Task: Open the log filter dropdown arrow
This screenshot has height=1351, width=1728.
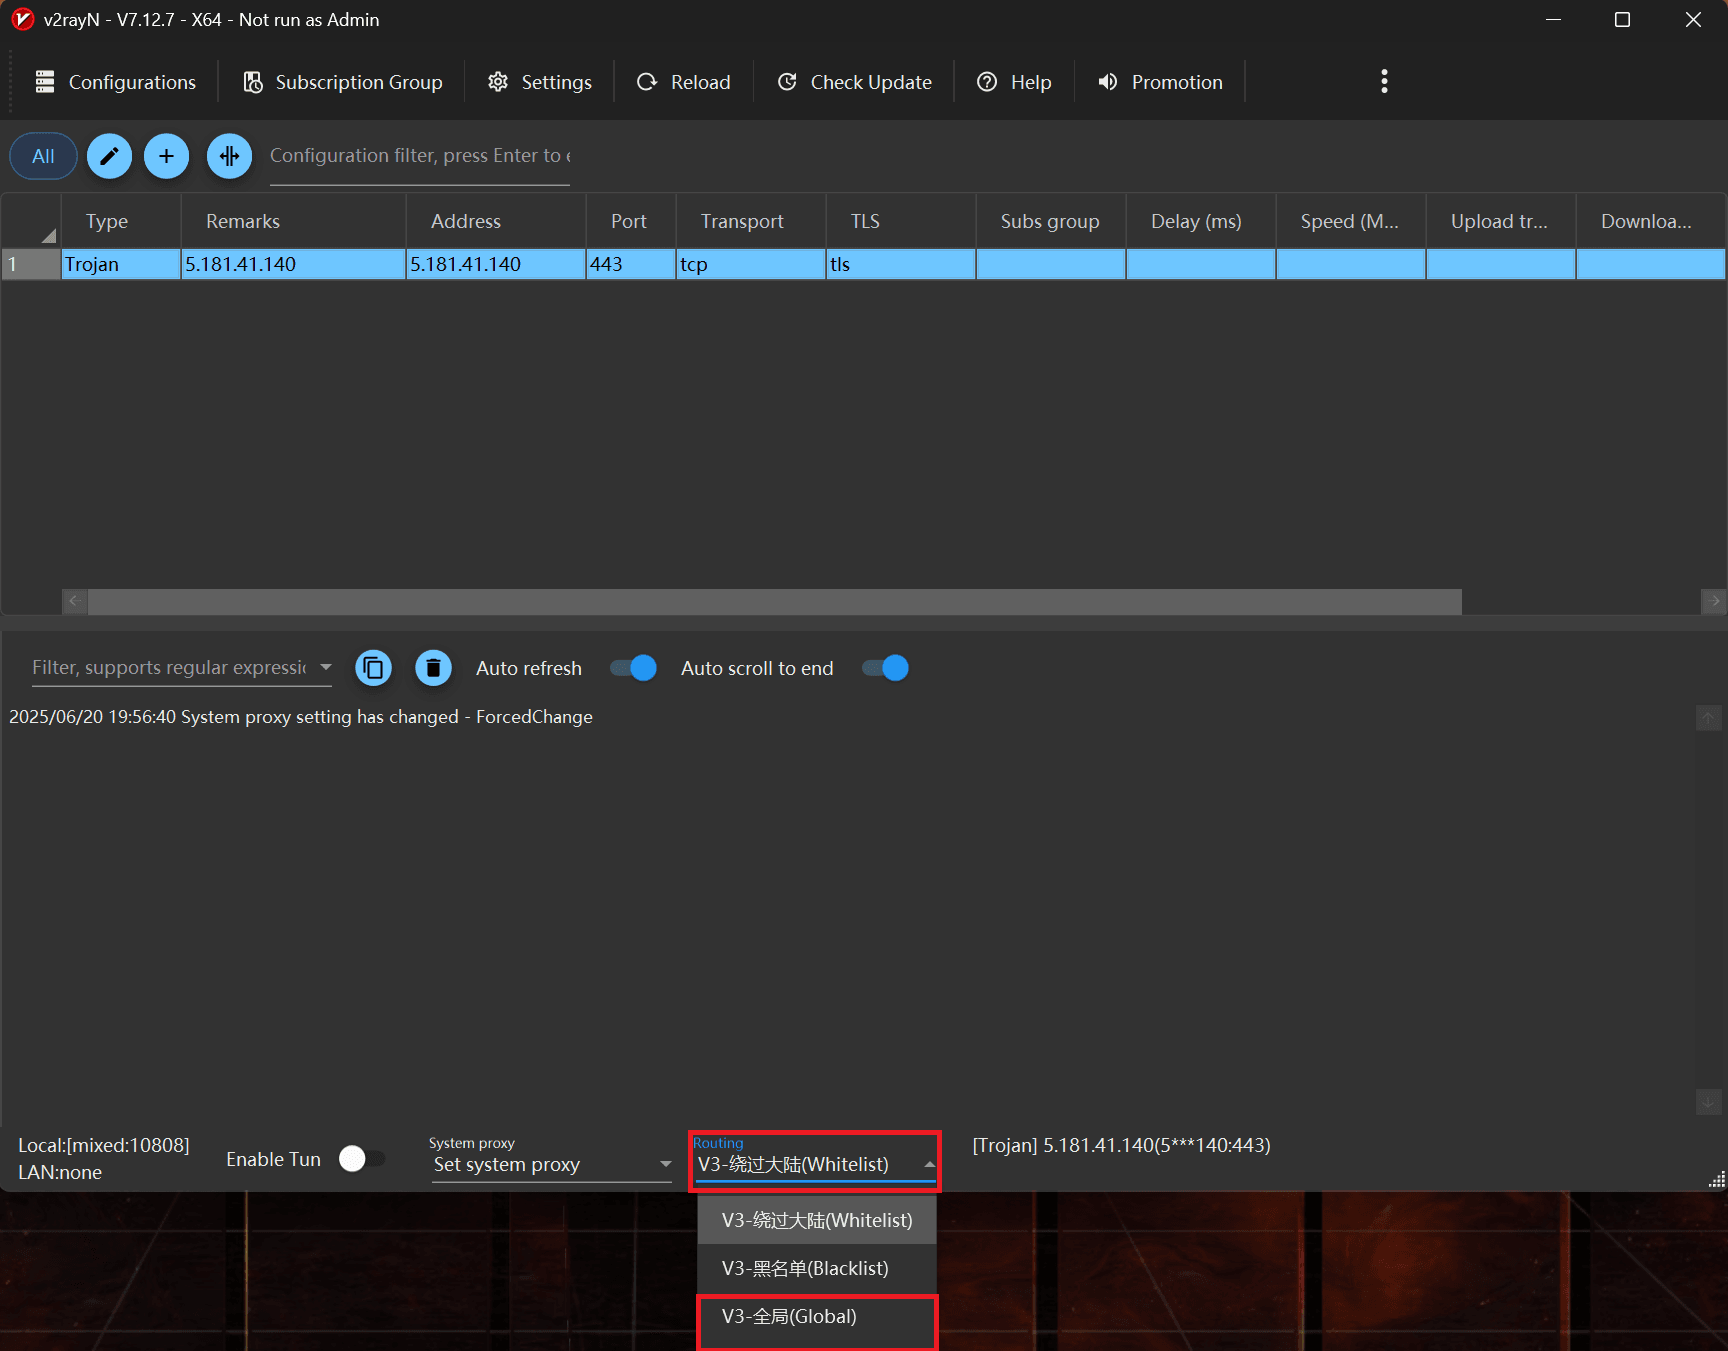Action: pos(324,667)
